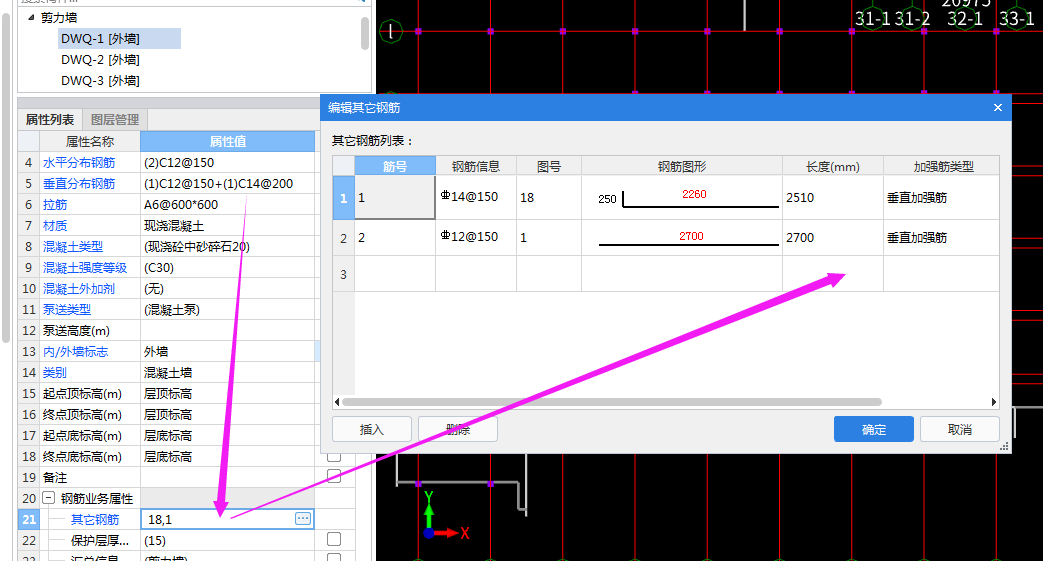Switch to the 图层管理 tab

point(114,120)
